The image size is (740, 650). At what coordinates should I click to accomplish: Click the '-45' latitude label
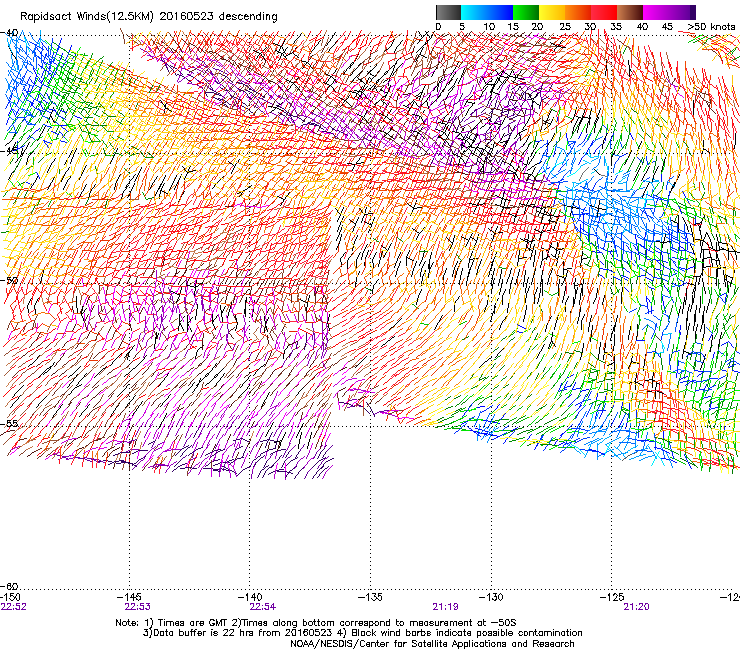[x=9, y=151]
